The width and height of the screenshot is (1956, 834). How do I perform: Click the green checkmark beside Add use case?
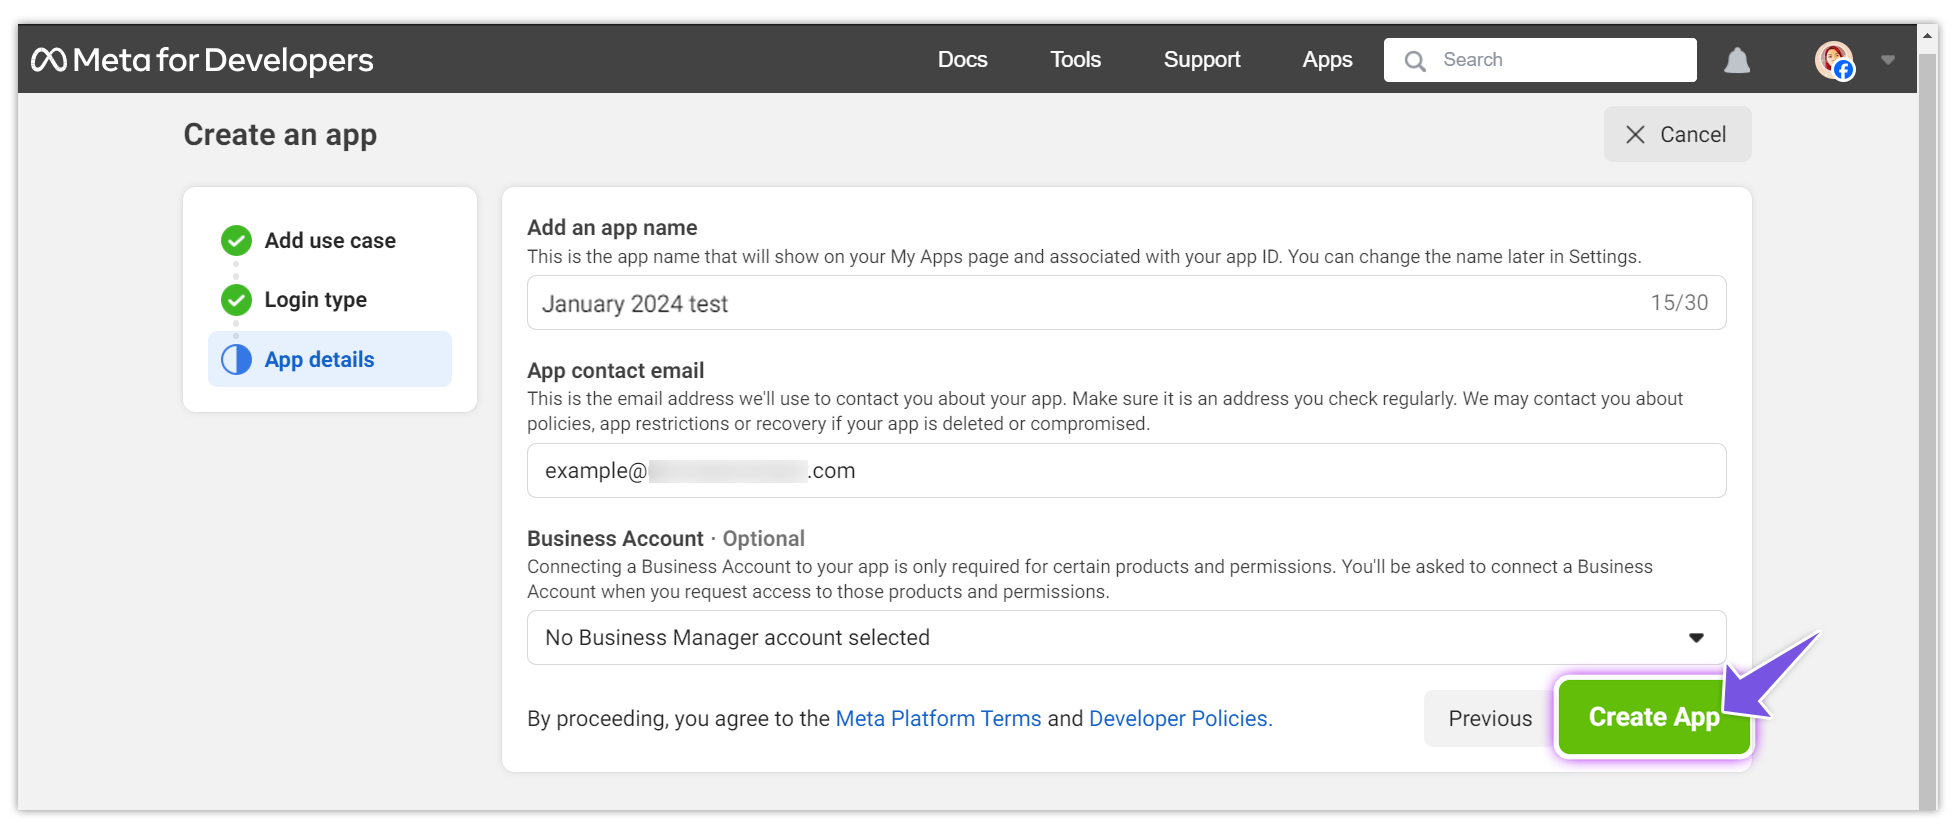[x=236, y=240]
